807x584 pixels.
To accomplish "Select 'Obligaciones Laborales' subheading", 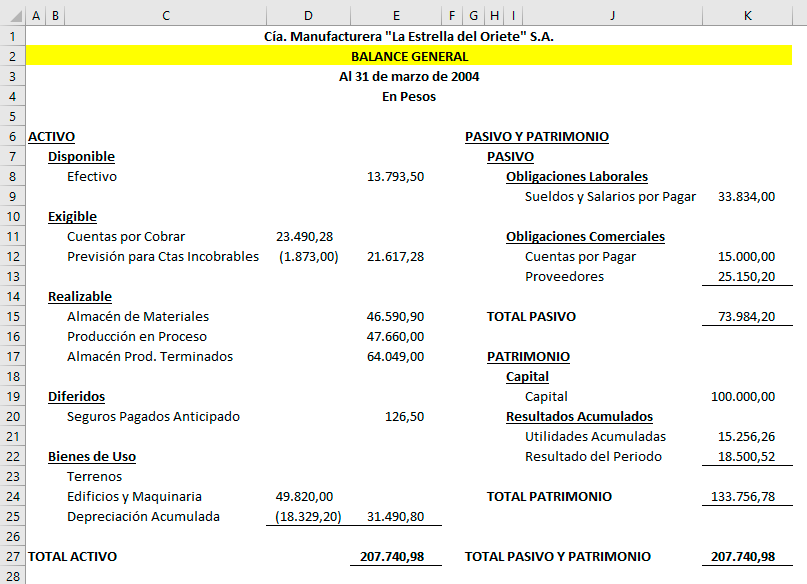I will click(577, 176).
